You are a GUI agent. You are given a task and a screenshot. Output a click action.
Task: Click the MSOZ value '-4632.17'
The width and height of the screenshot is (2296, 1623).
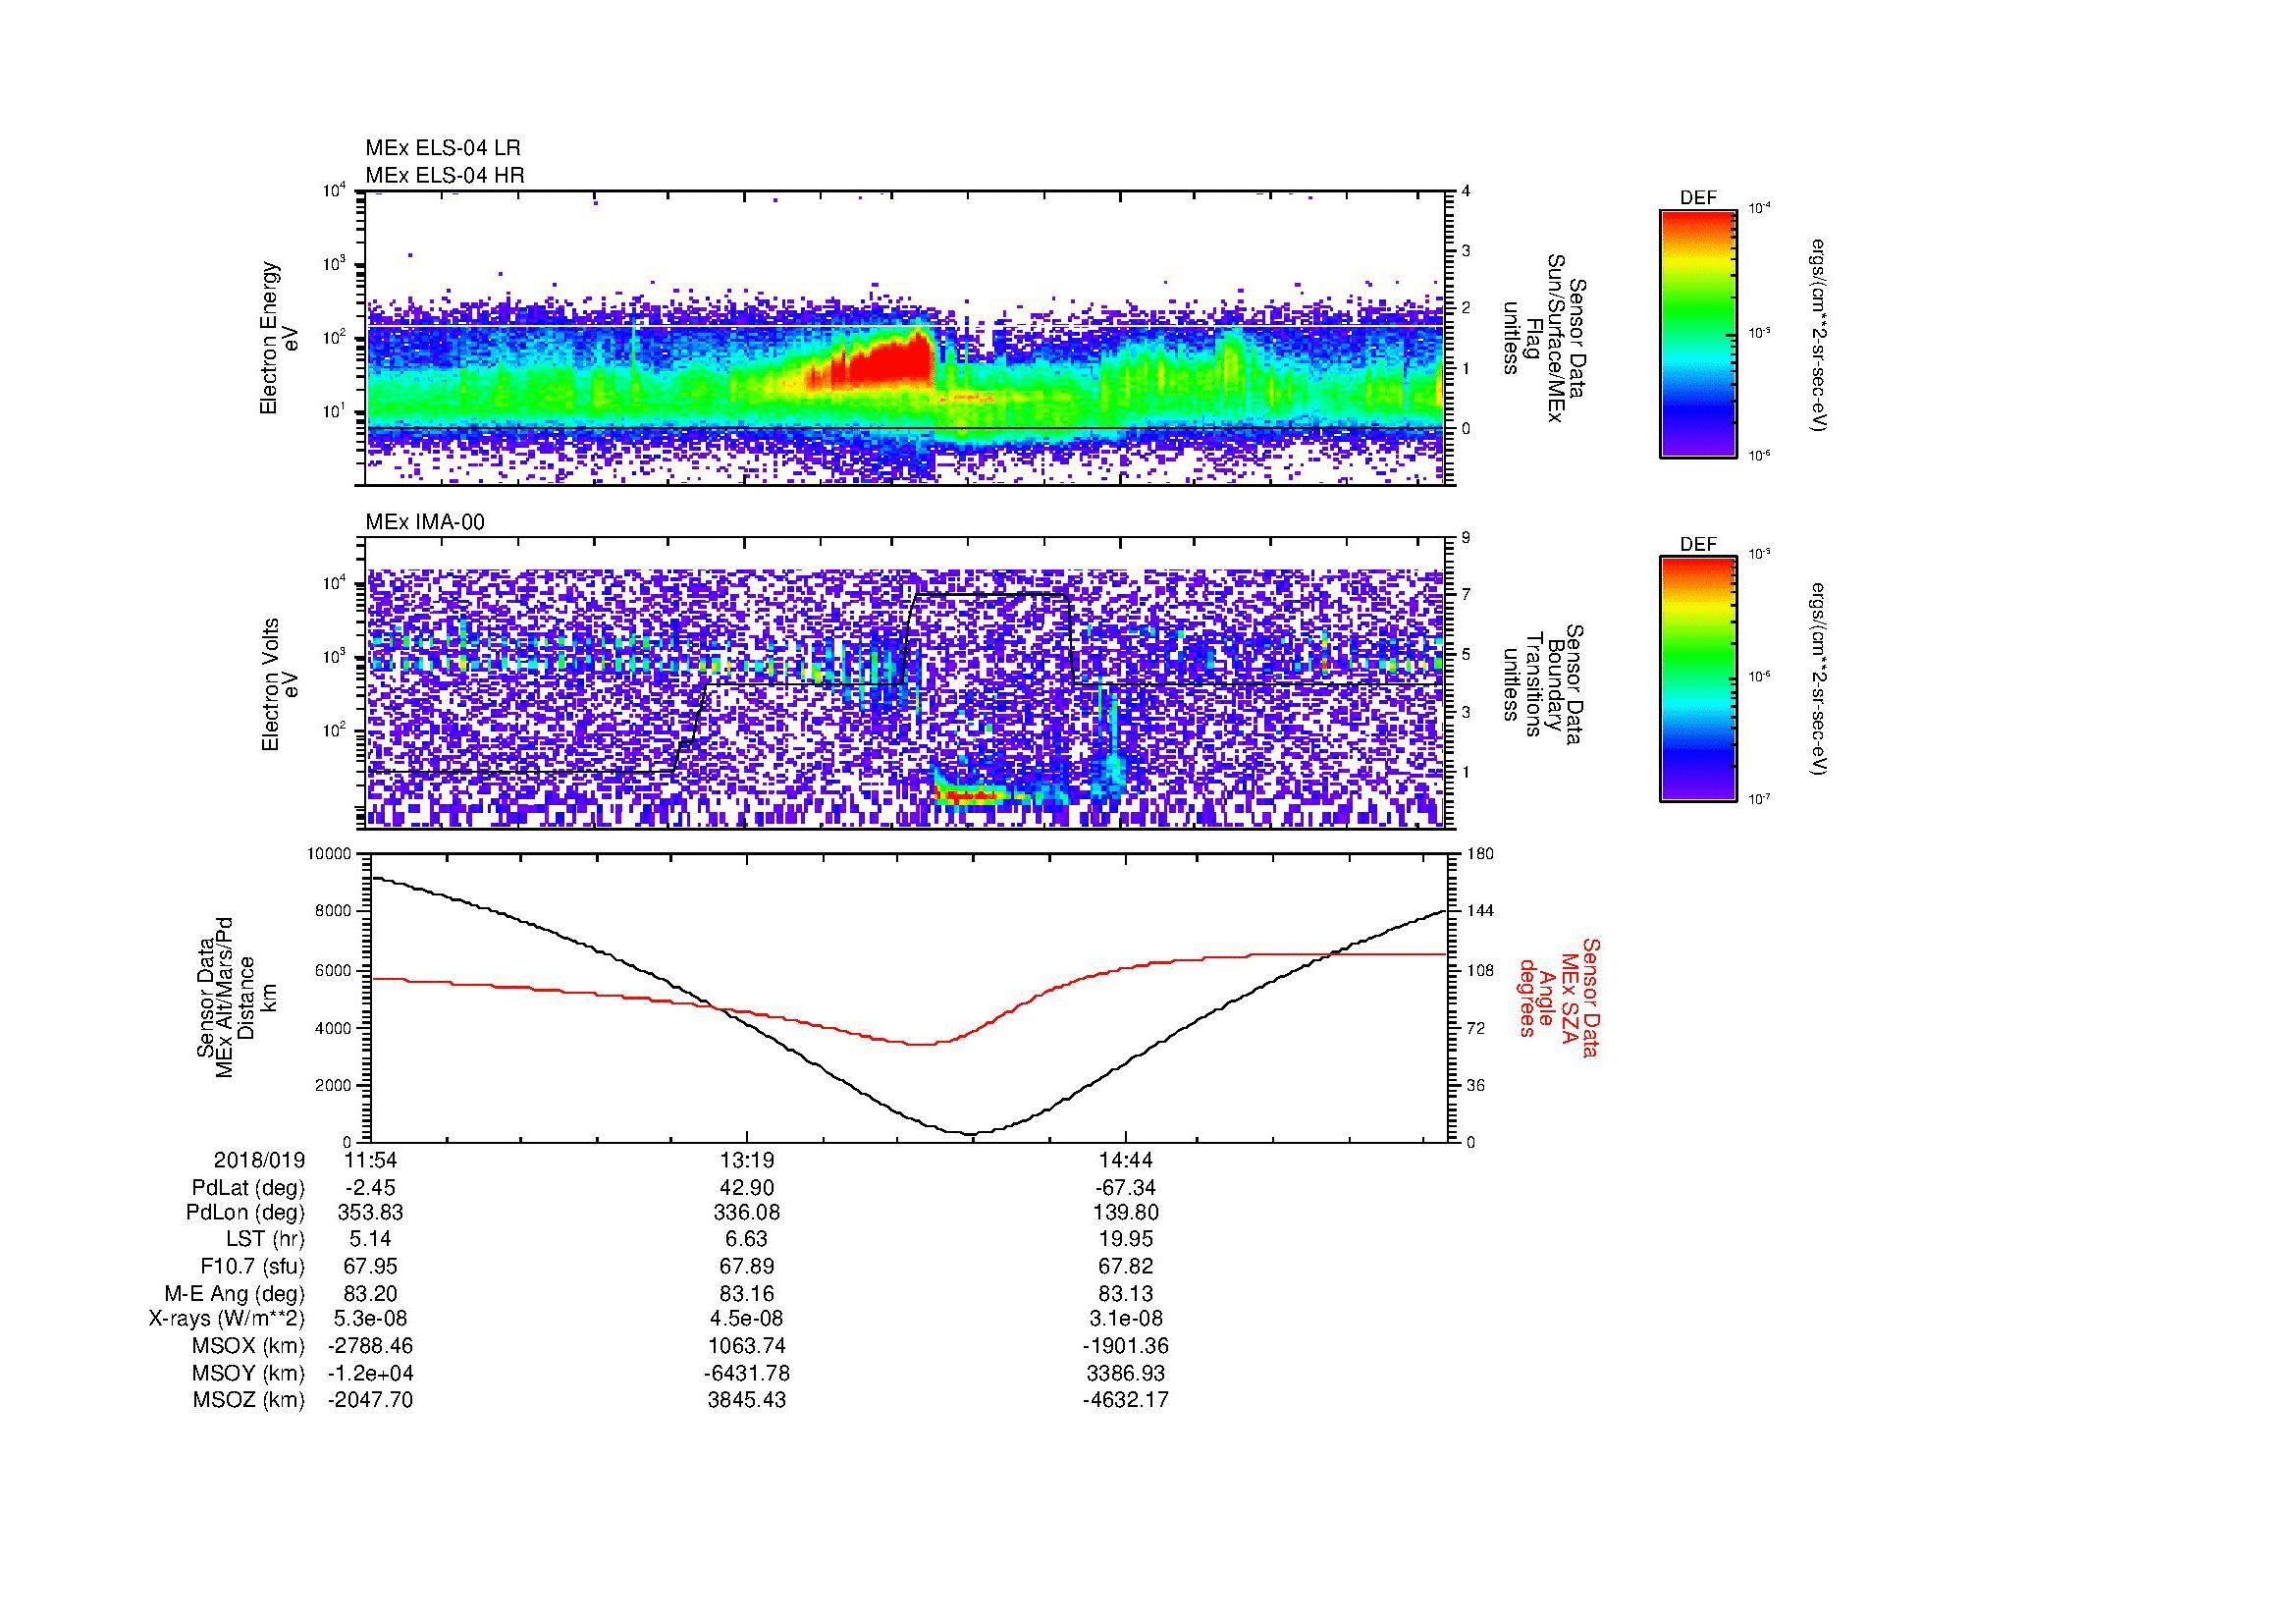[1126, 1400]
